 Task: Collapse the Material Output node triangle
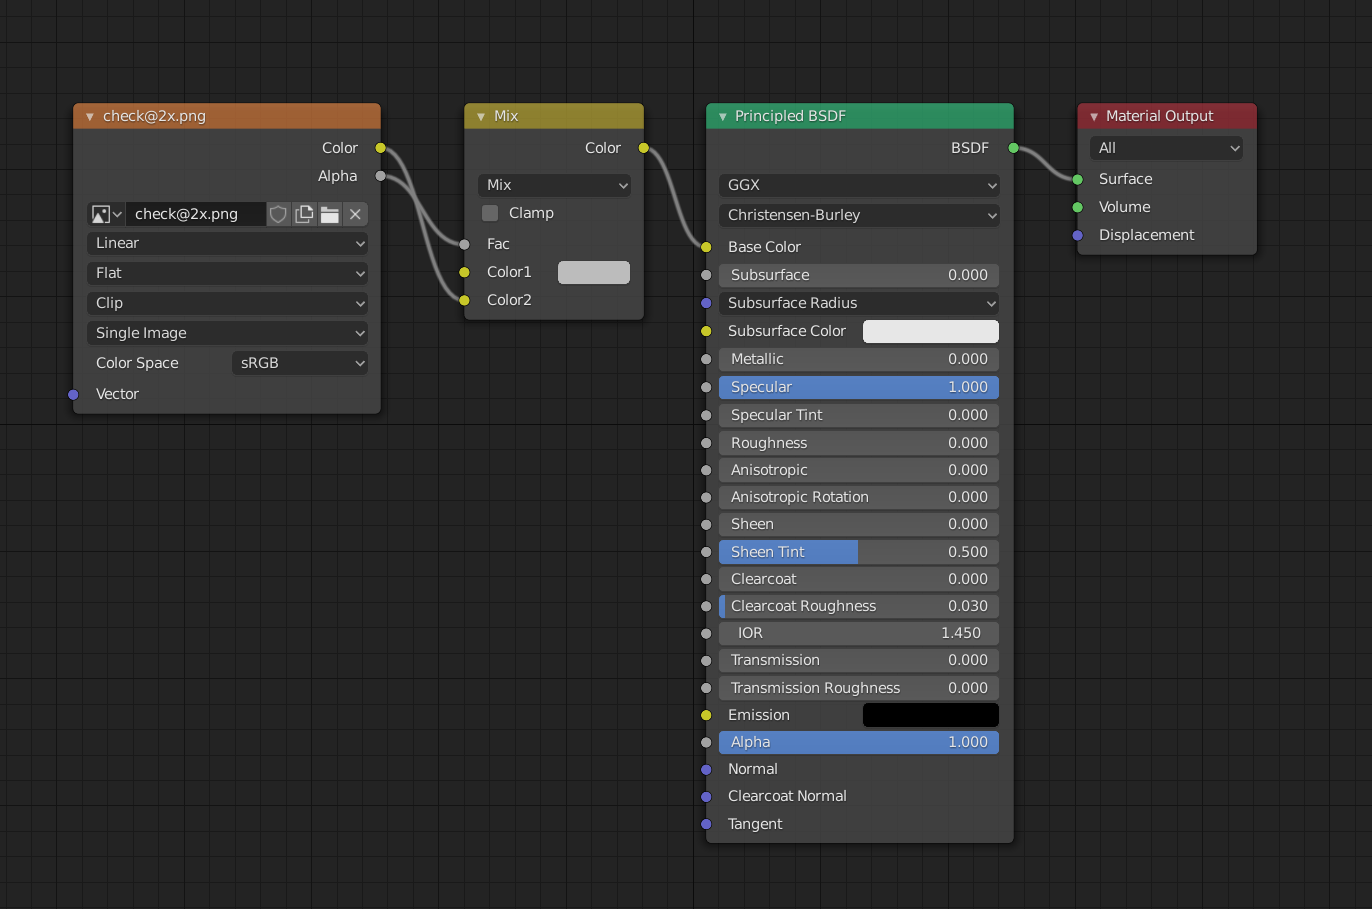tap(1093, 117)
